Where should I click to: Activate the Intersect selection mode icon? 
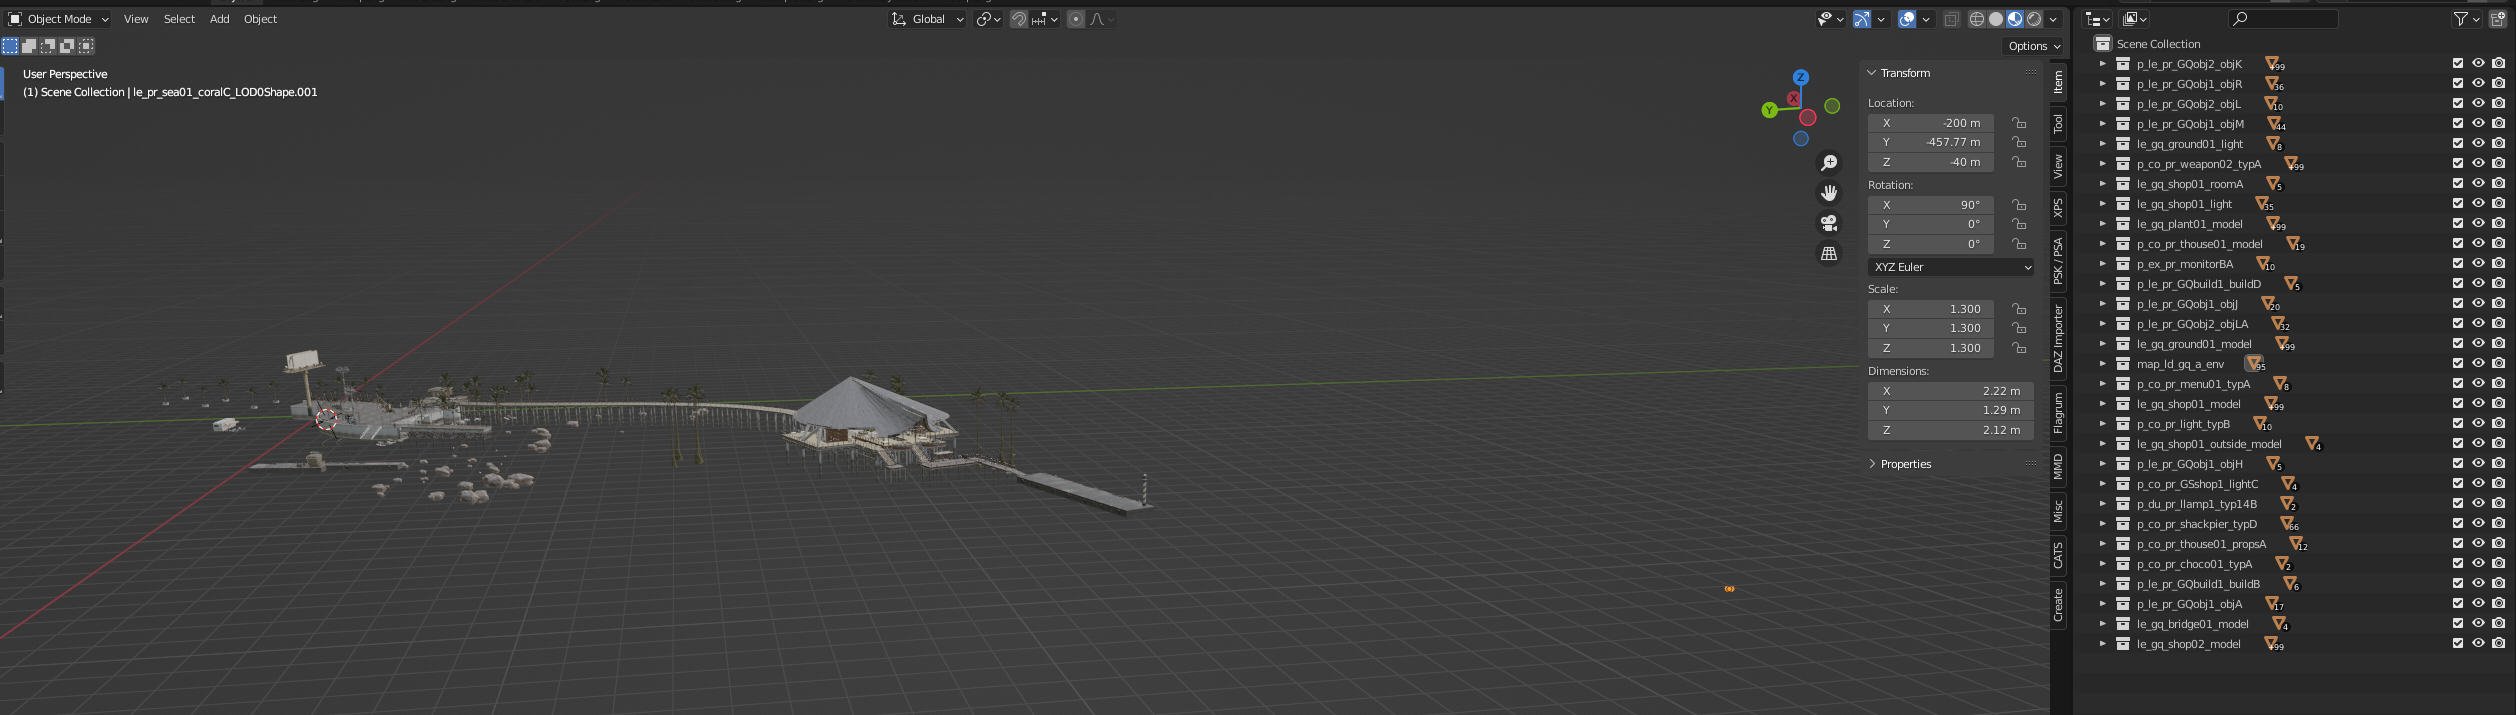pos(87,46)
